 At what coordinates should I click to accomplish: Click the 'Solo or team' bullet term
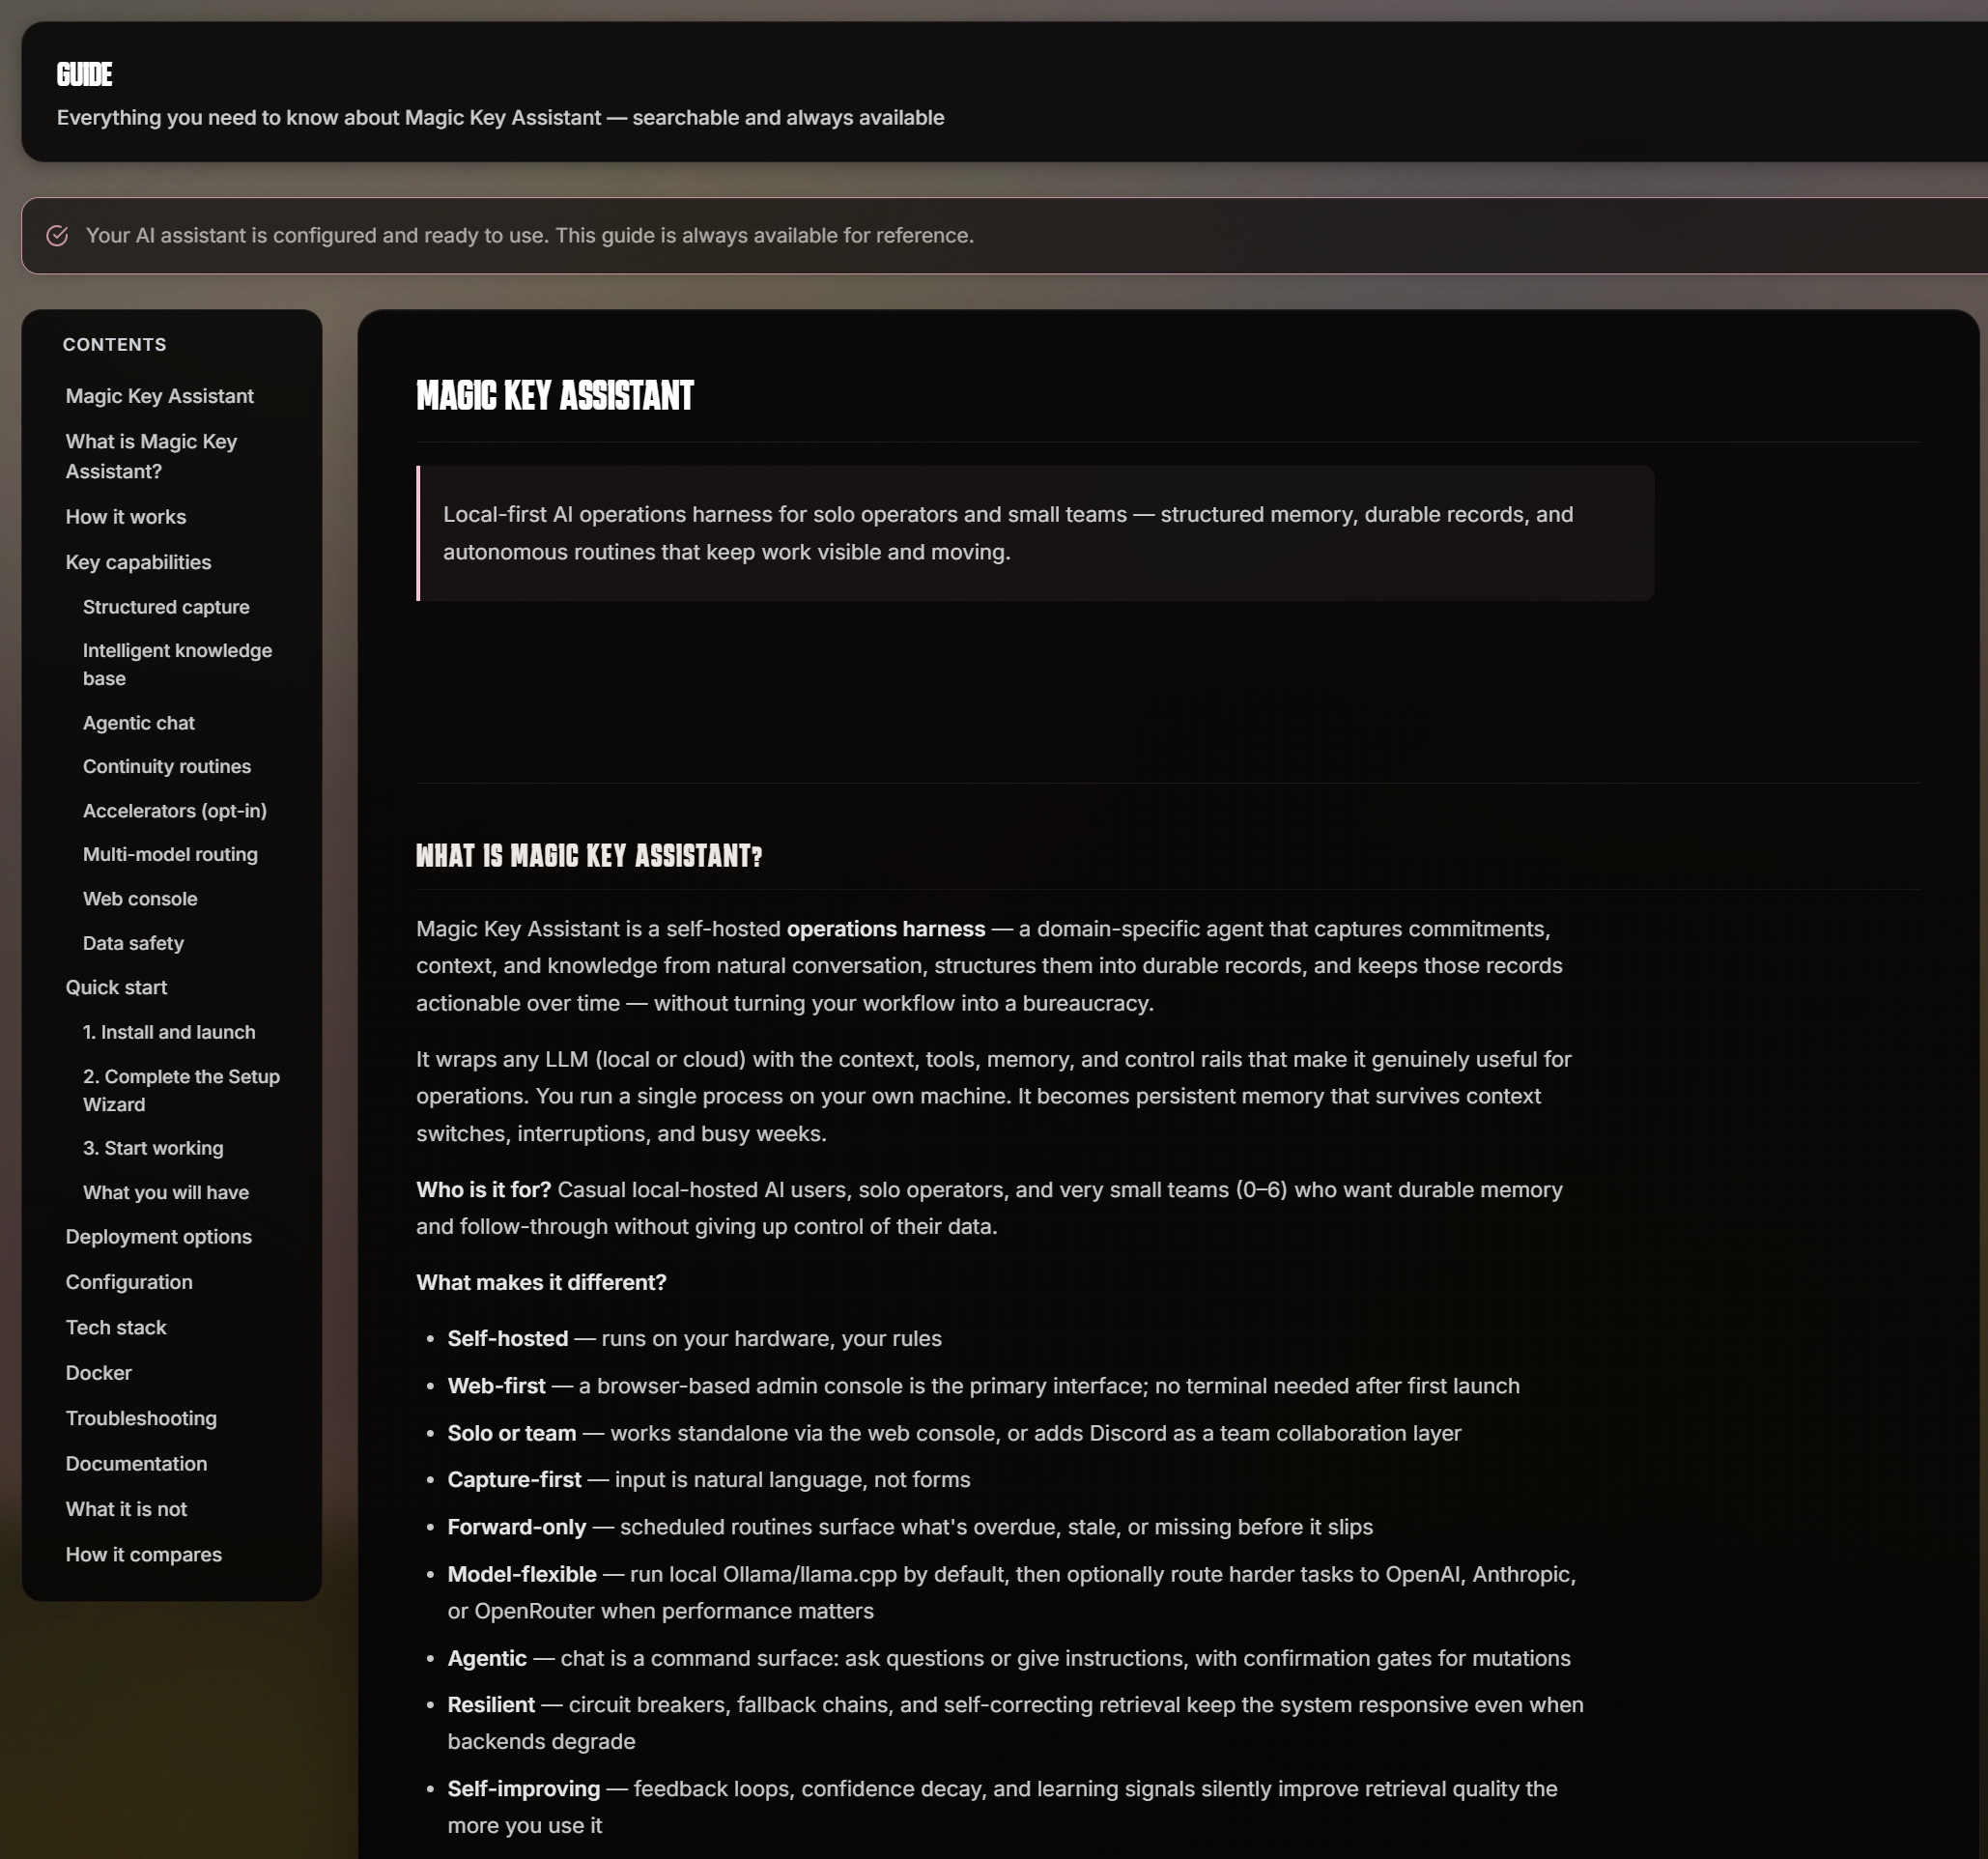(x=512, y=1433)
